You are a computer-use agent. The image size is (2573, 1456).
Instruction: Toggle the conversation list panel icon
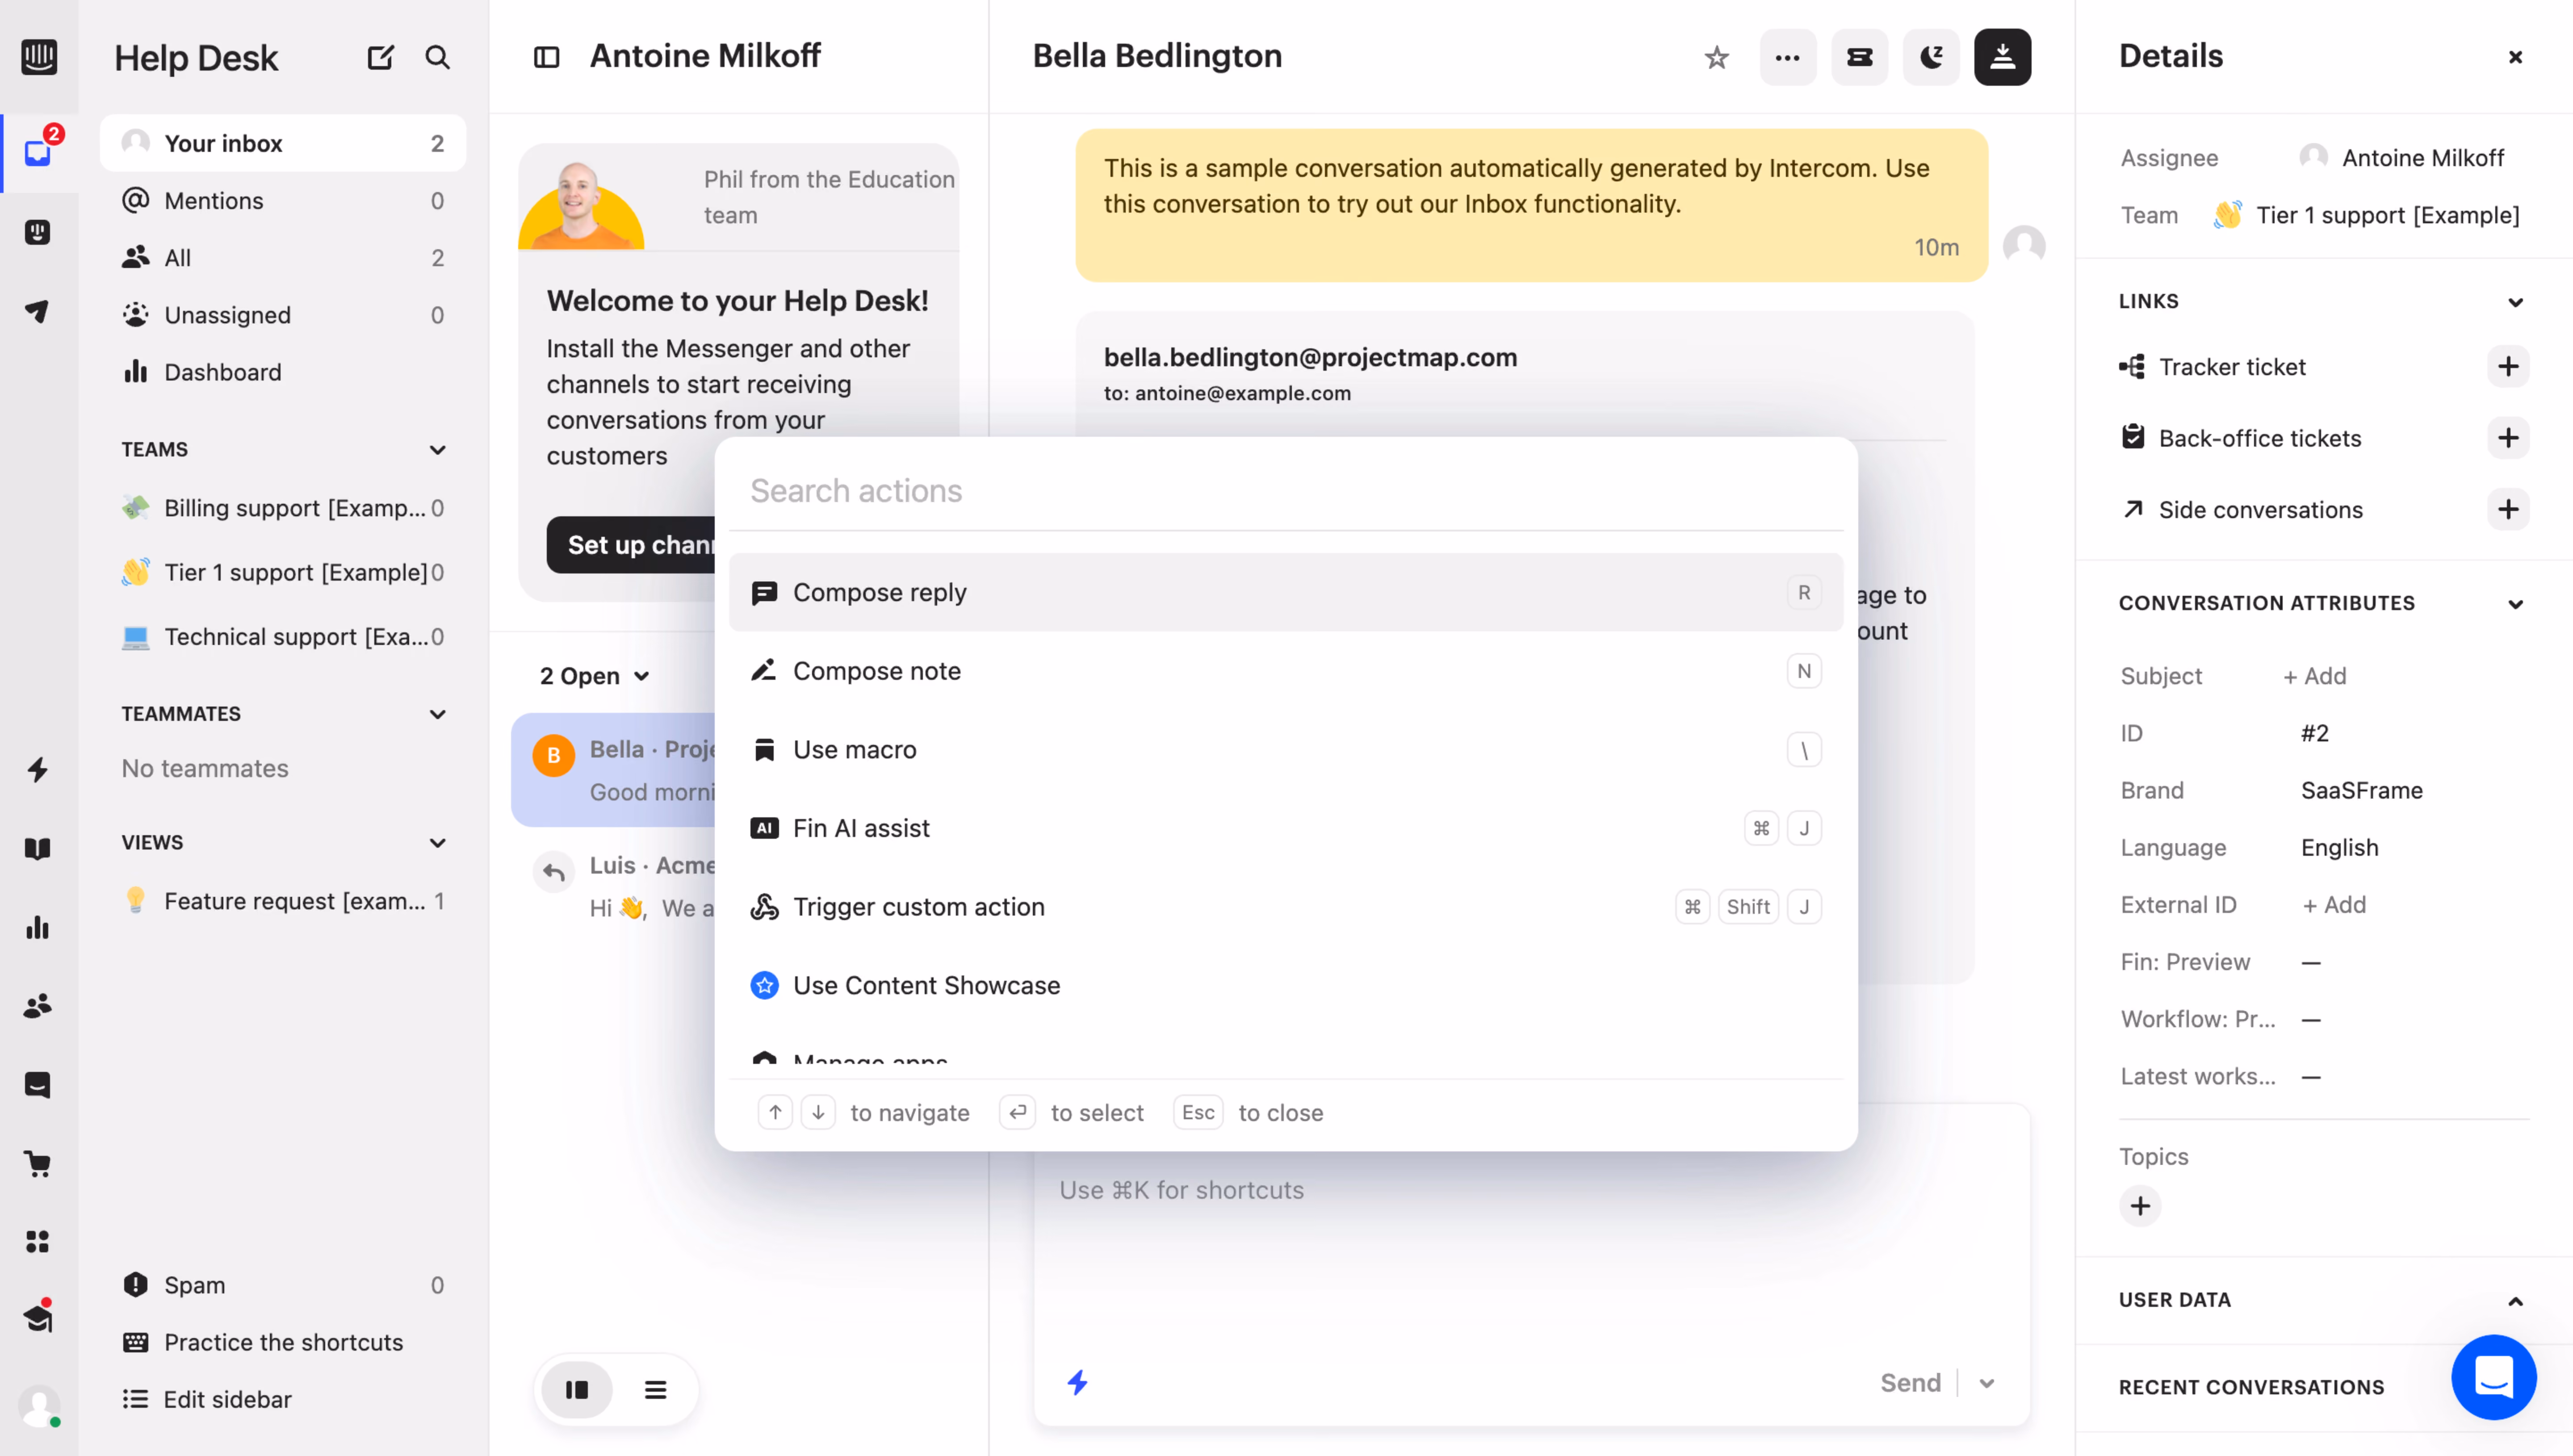(x=546, y=57)
